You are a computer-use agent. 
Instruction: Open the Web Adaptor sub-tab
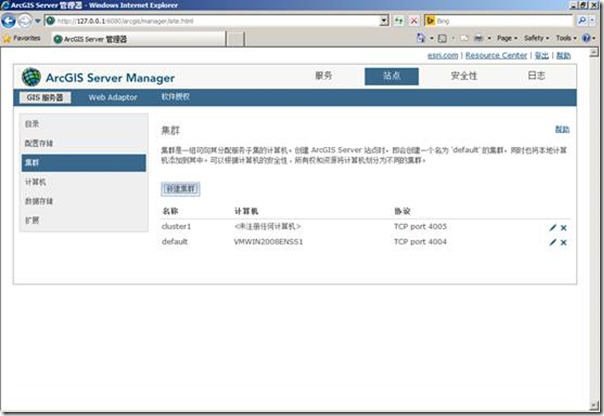112,97
